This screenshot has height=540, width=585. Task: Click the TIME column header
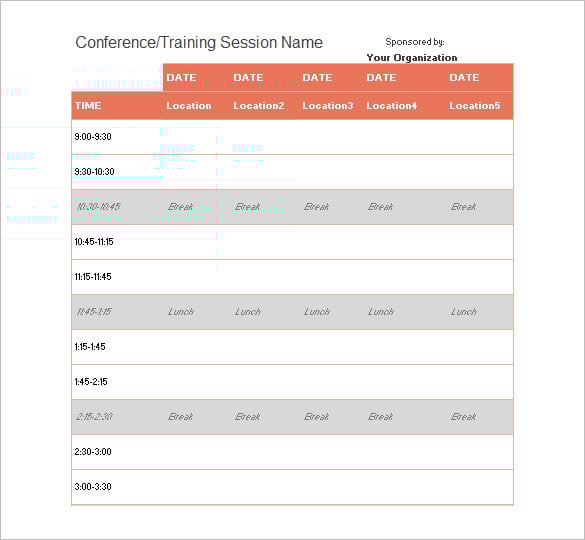pyautogui.click(x=88, y=106)
